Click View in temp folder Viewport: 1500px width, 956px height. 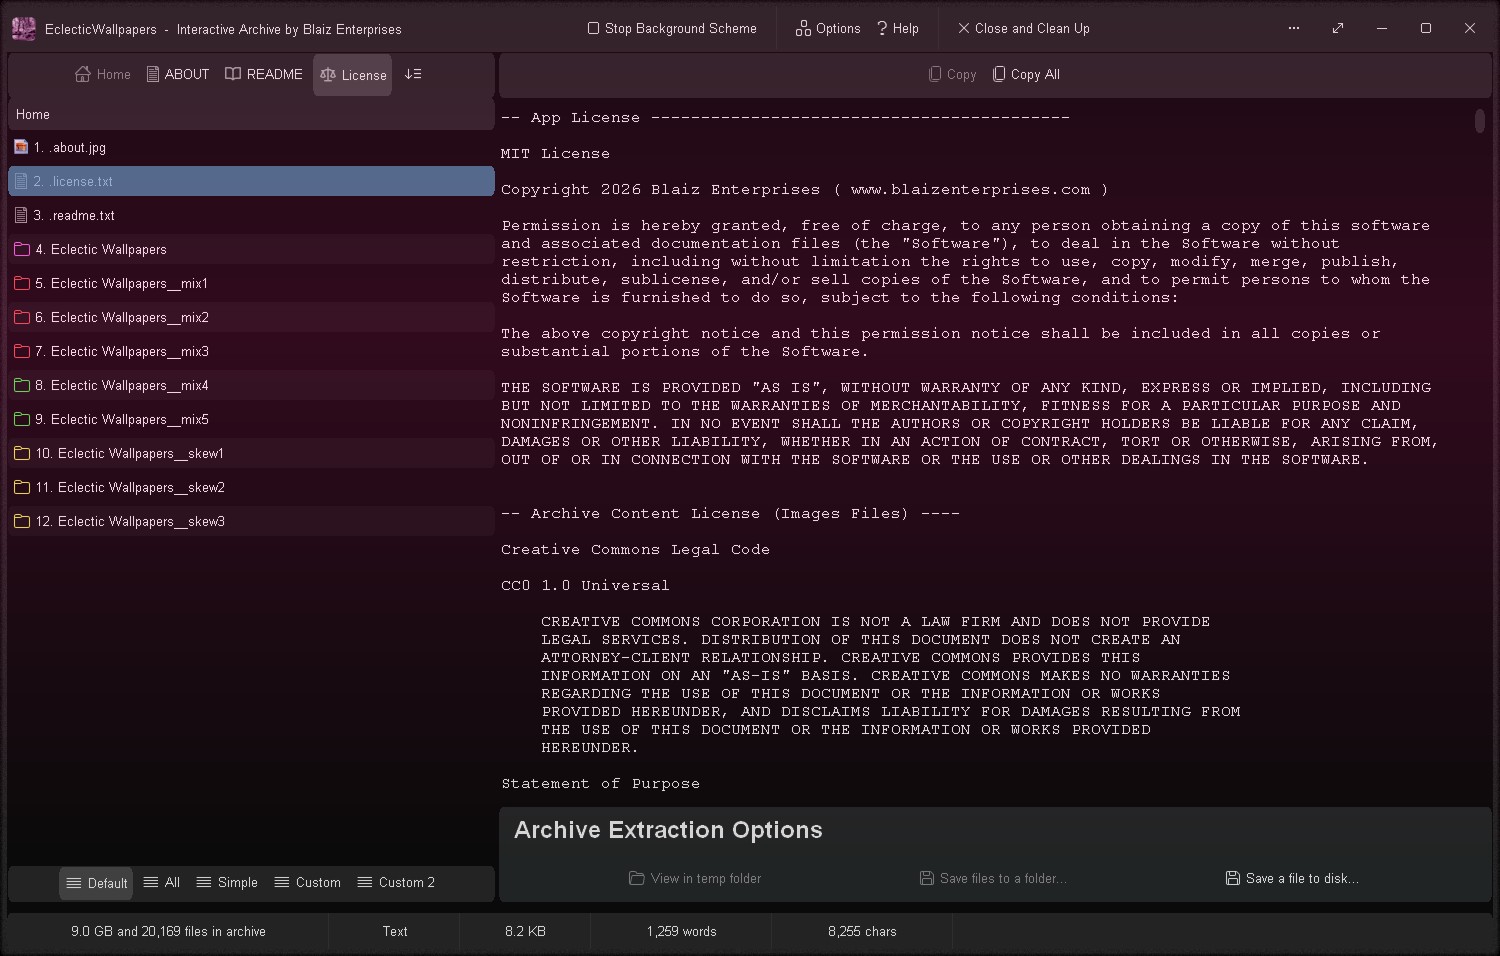[695, 879]
